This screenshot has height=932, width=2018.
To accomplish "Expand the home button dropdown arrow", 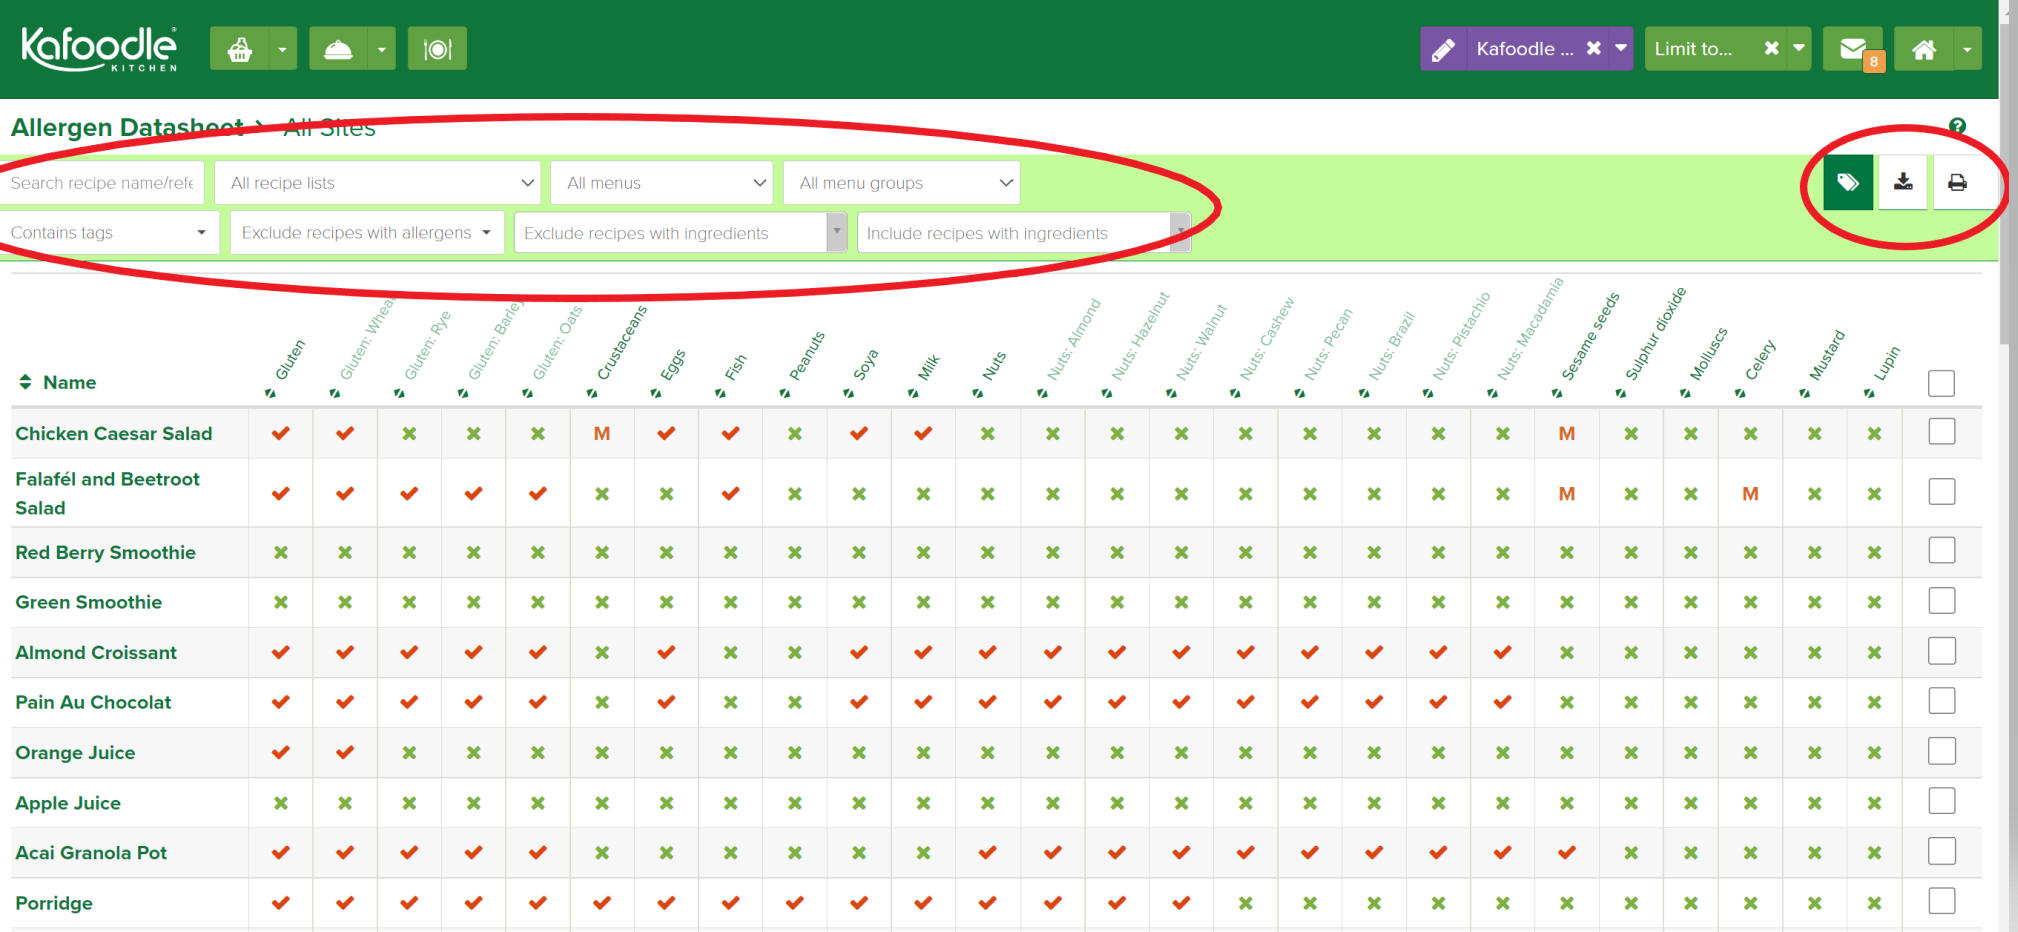I will [1967, 49].
